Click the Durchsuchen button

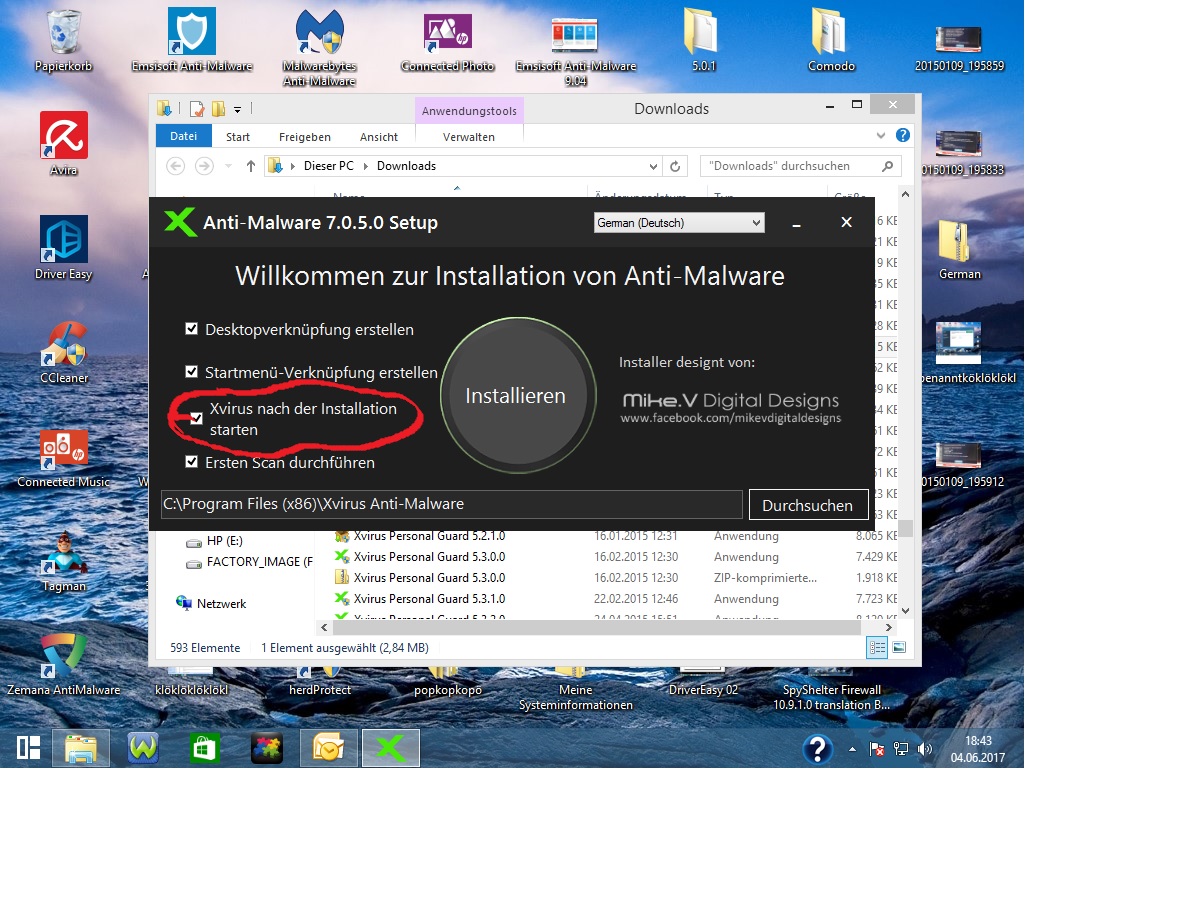pyautogui.click(x=808, y=505)
